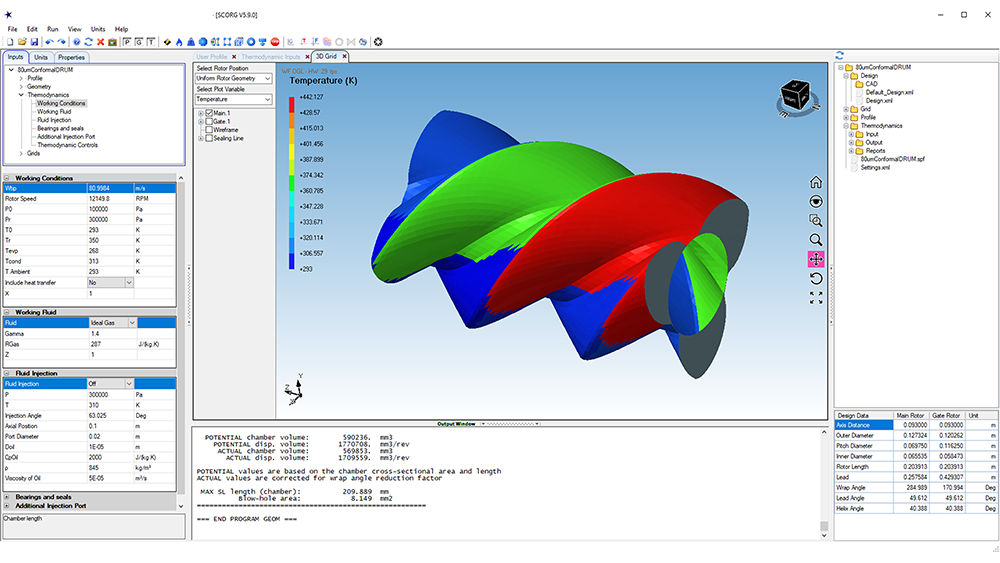Click the magnifier zoom icon in the 3D viewer
This screenshot has width=1000, height=563.
click(816, 240)
